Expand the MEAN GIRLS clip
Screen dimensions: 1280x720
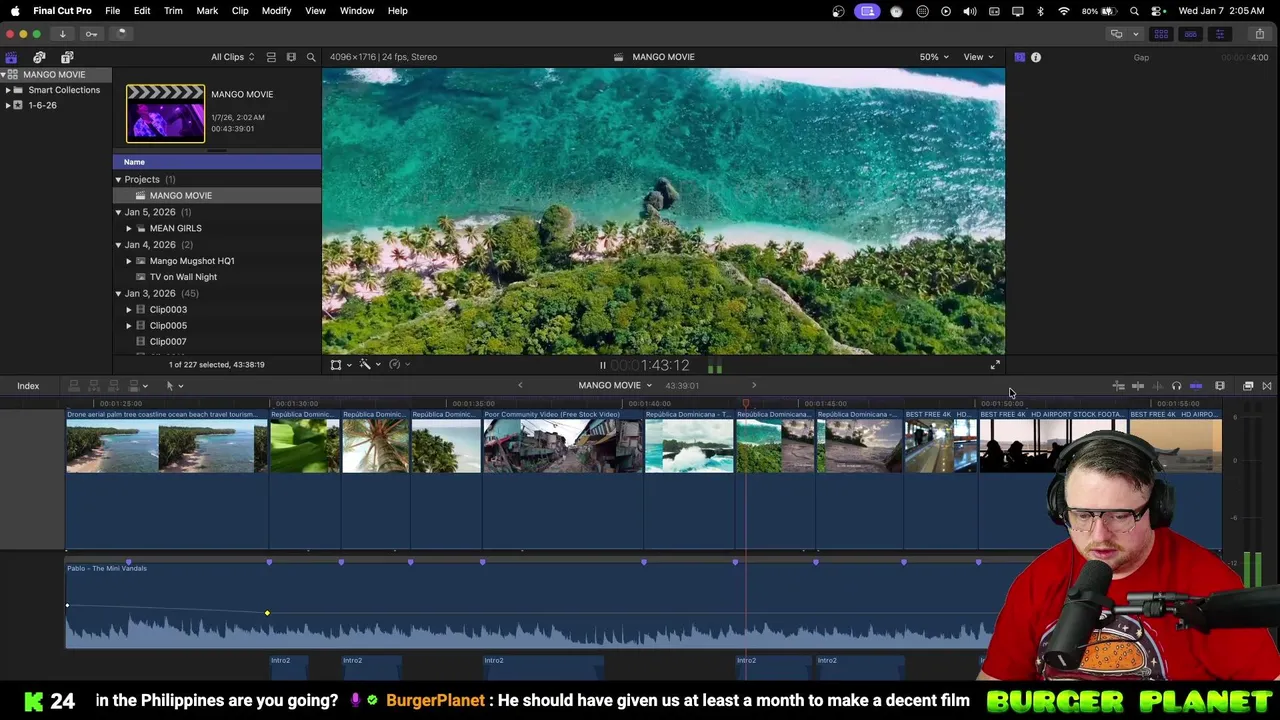pos(129,228)
